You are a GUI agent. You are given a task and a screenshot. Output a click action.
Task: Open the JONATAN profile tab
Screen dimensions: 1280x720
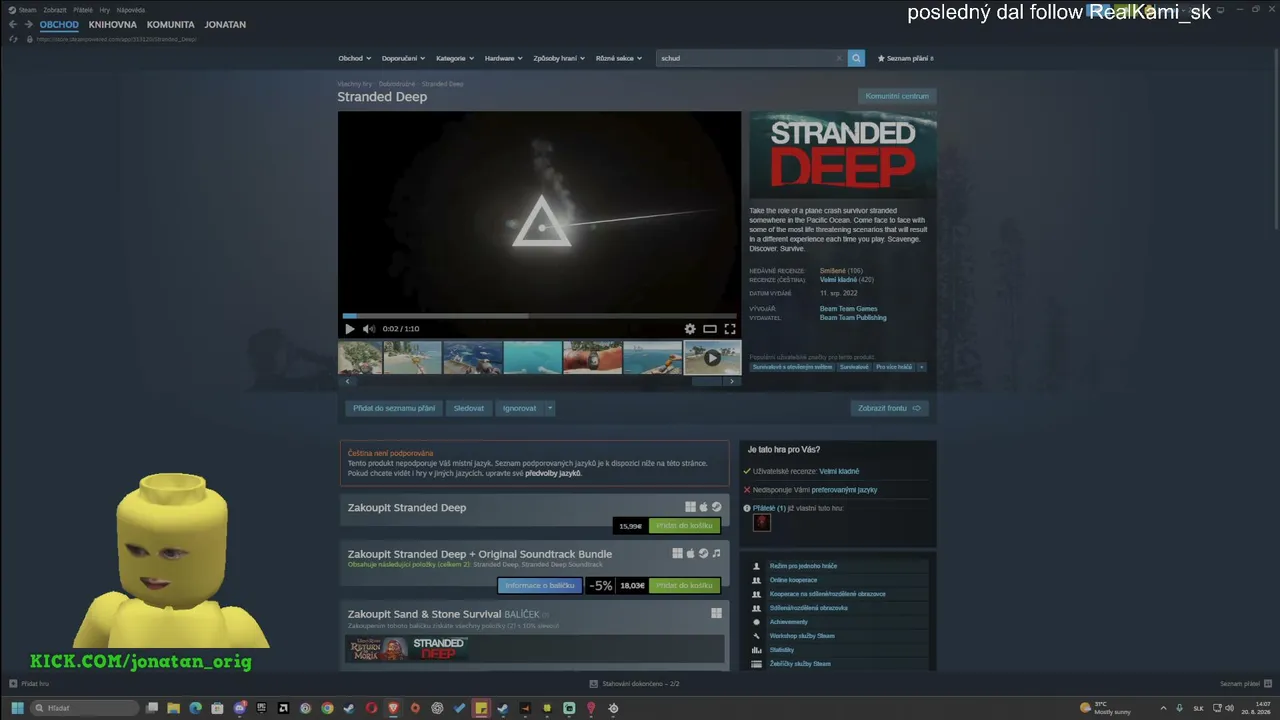[225, 24]
